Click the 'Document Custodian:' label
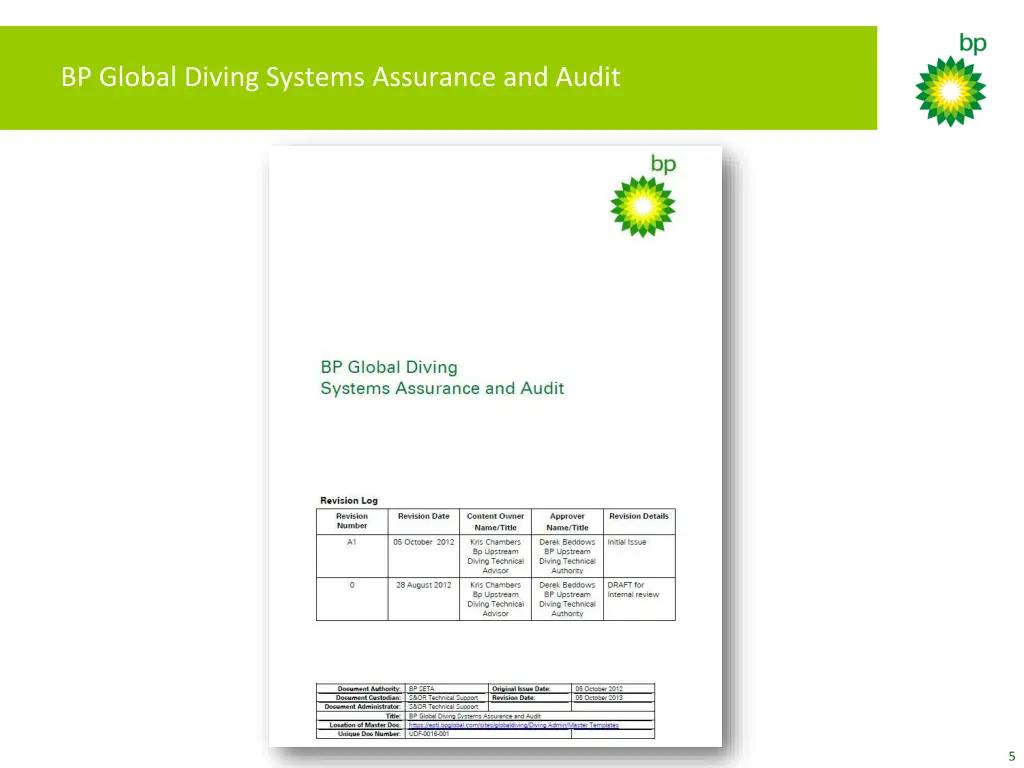 click(368, 697)
